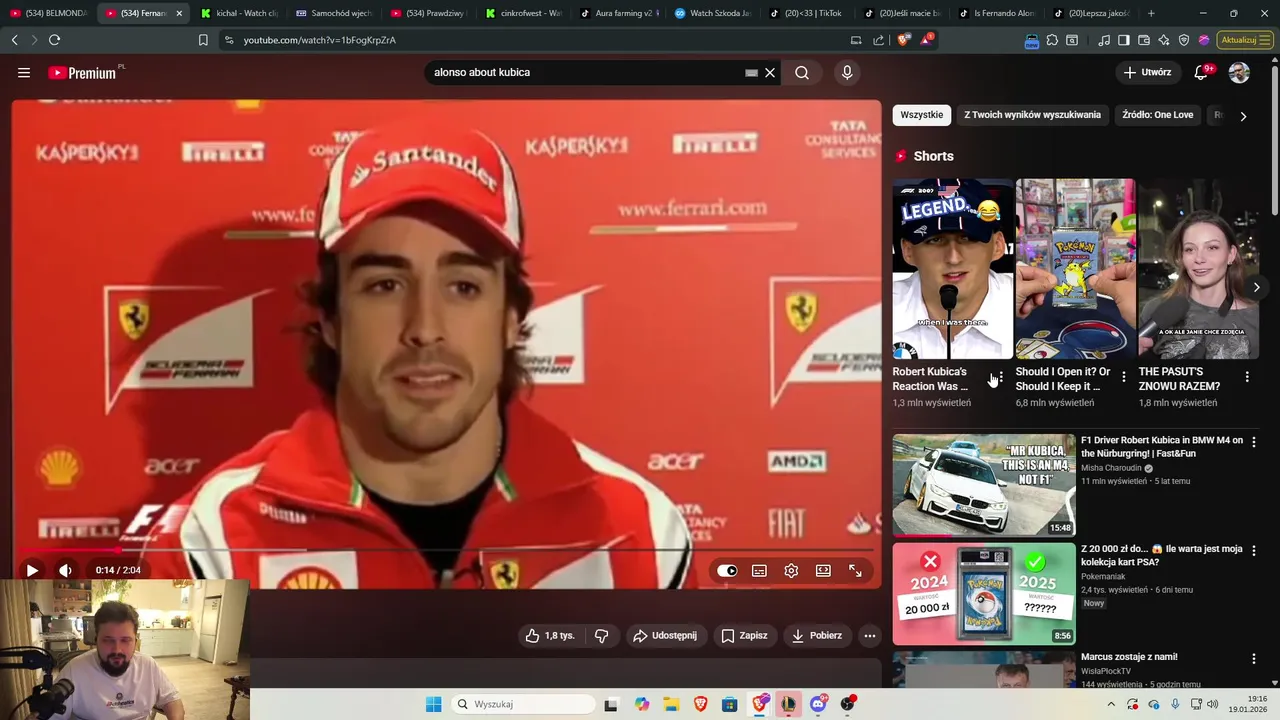Toggle subtitles on the player
This screenshot has width=1280, height=720.
759,570
